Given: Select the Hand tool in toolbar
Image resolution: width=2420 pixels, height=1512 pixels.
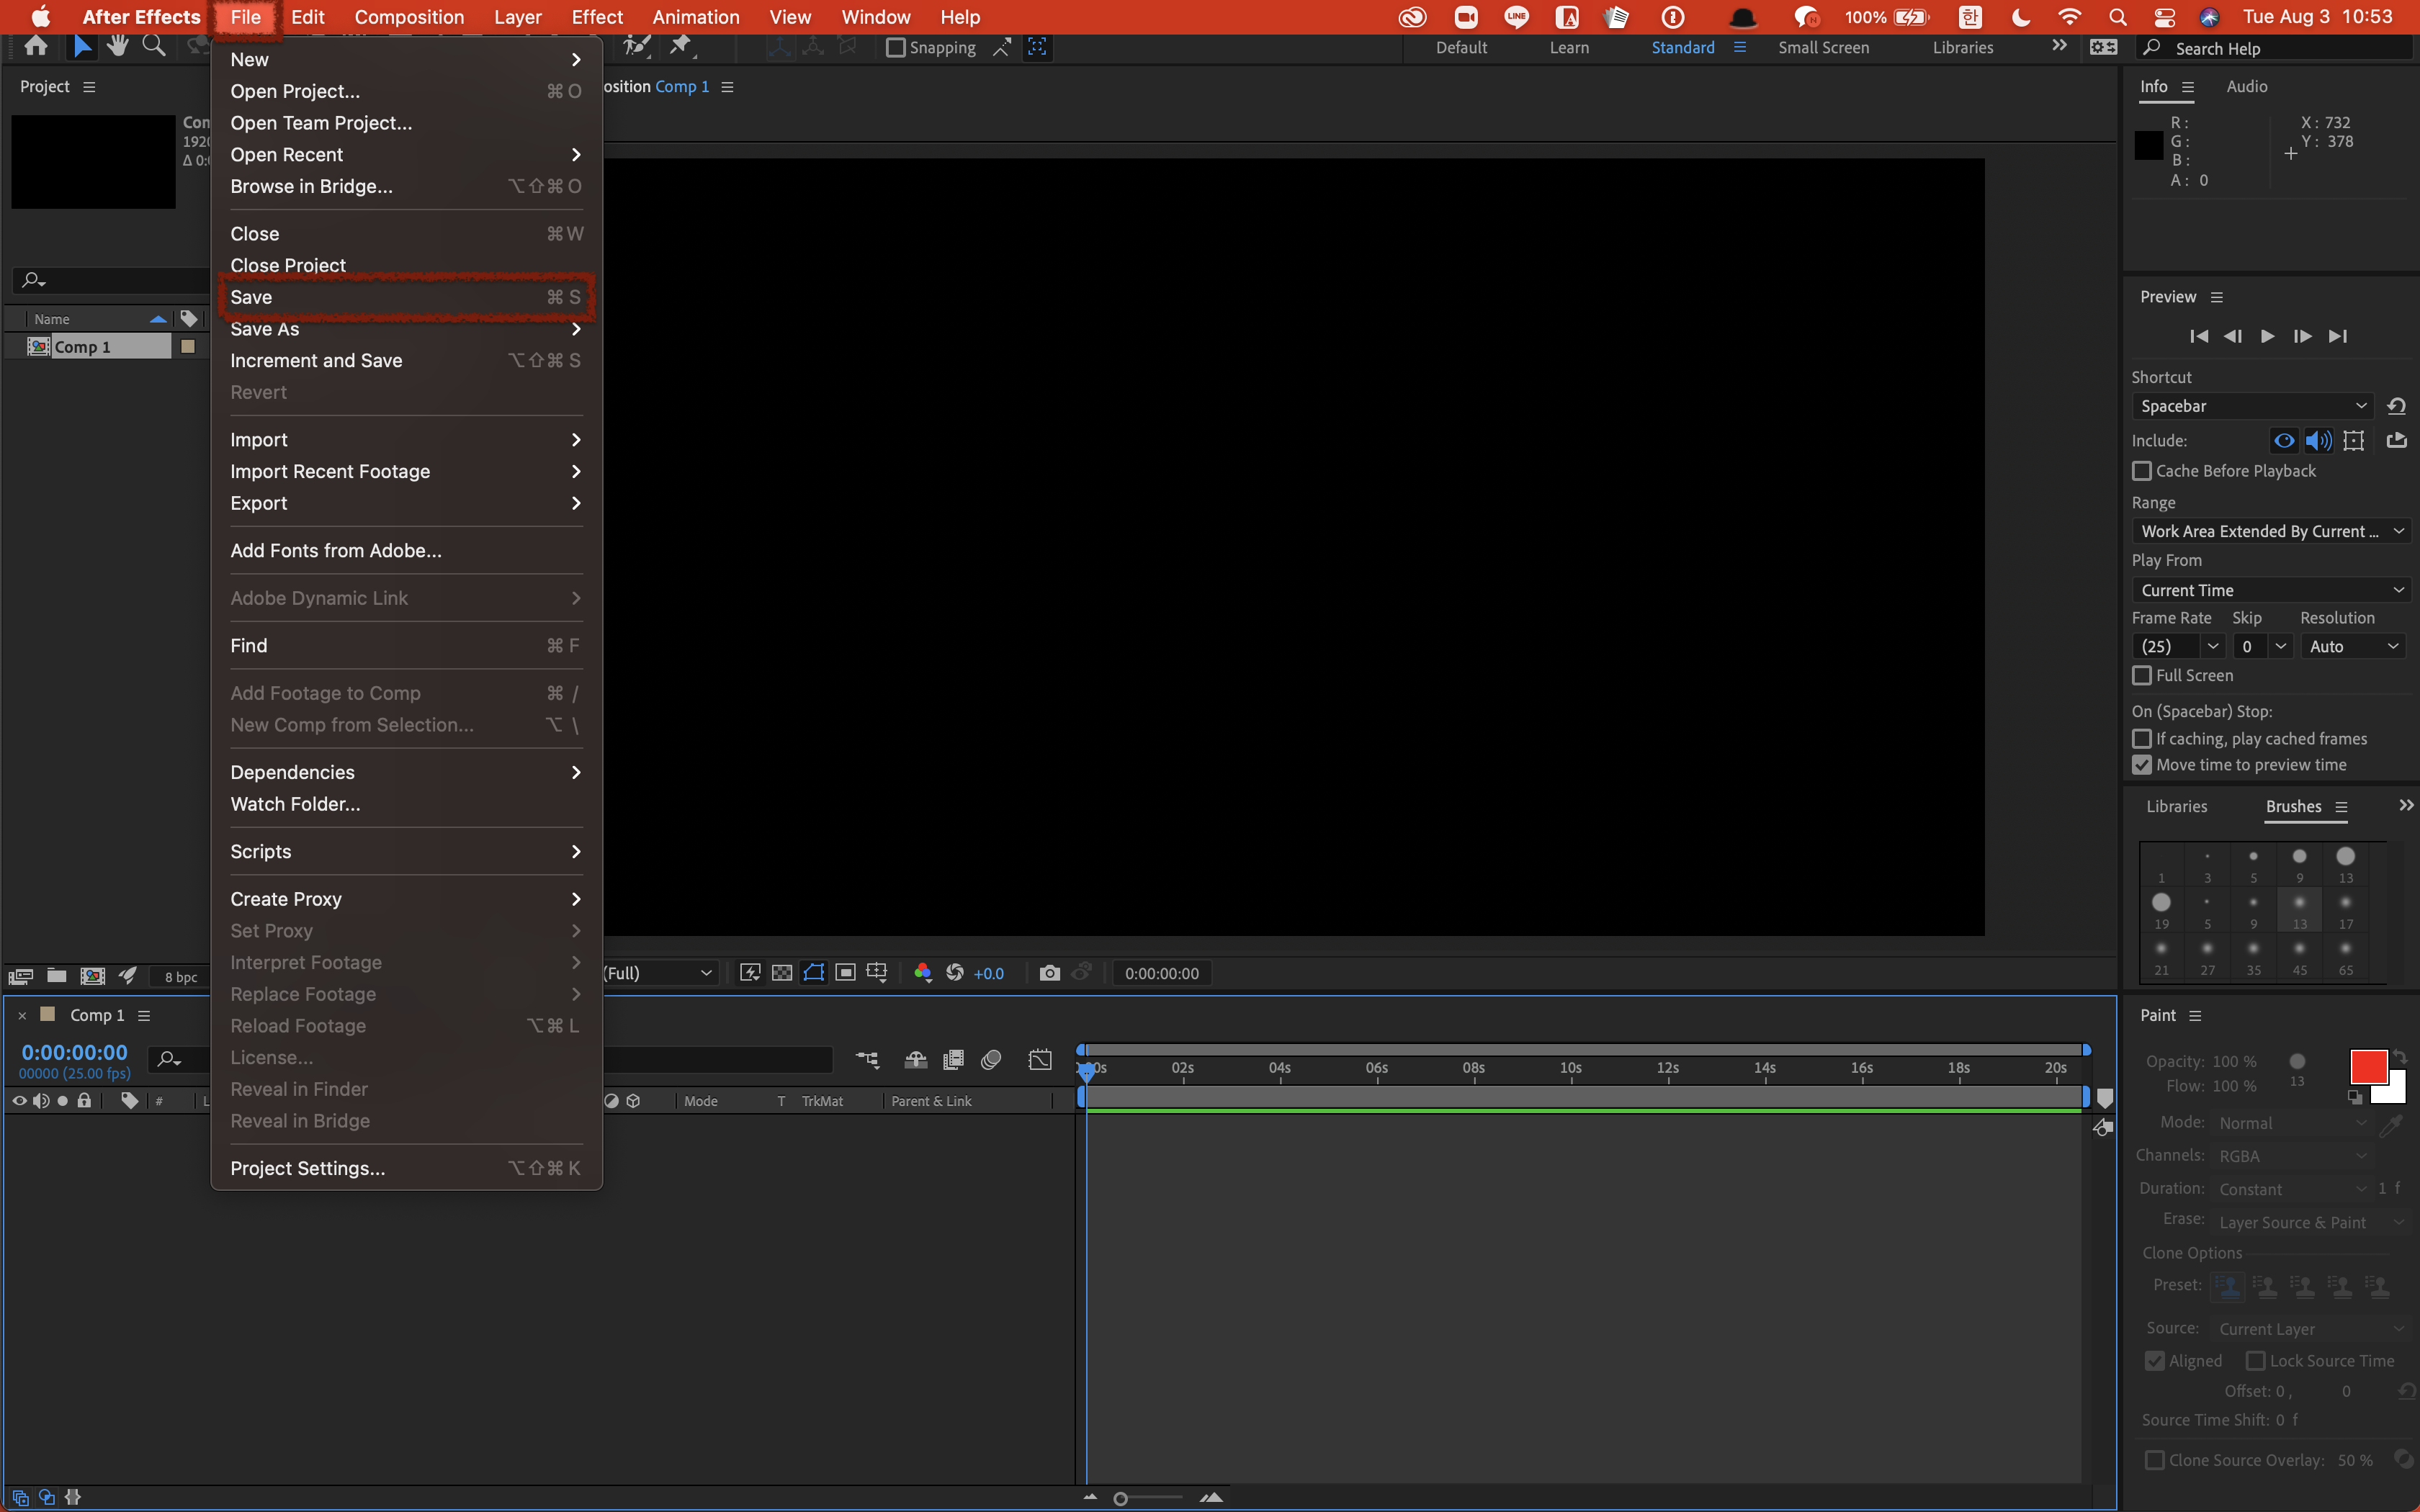Looking at the screenshot, I should click(118, 46).
